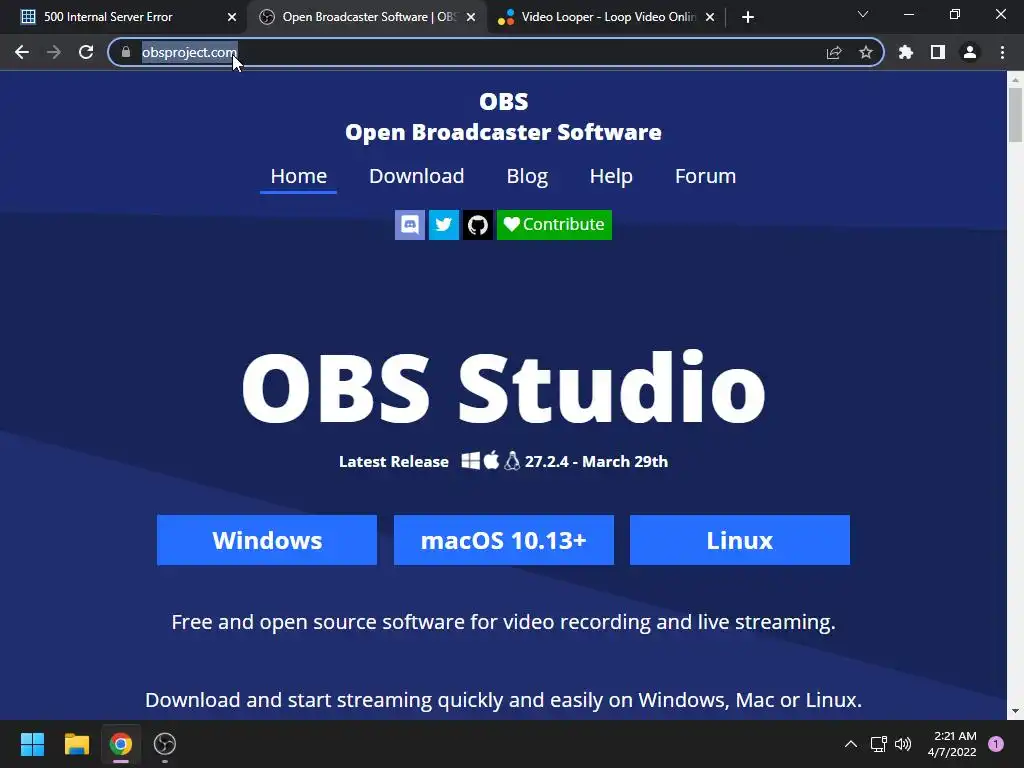Image resolution: width=1024 pixels, height=768 pixels.
Task: Open the tab search dropdown chevron
Action: point(863,14)
